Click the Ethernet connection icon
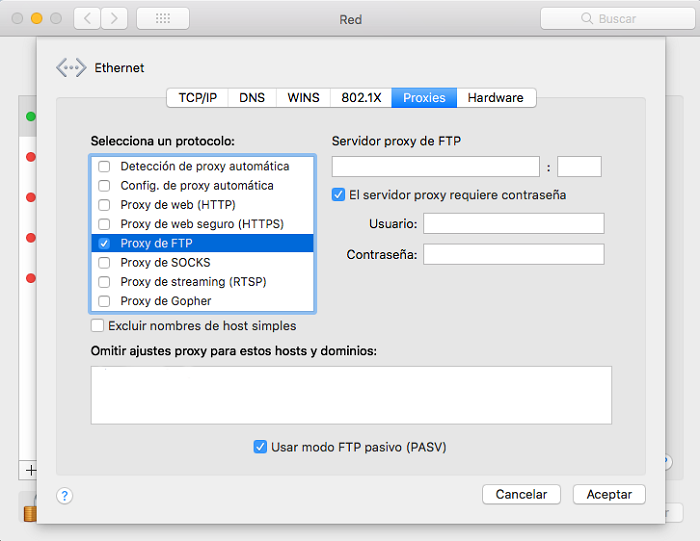 [x=71, y=68]
